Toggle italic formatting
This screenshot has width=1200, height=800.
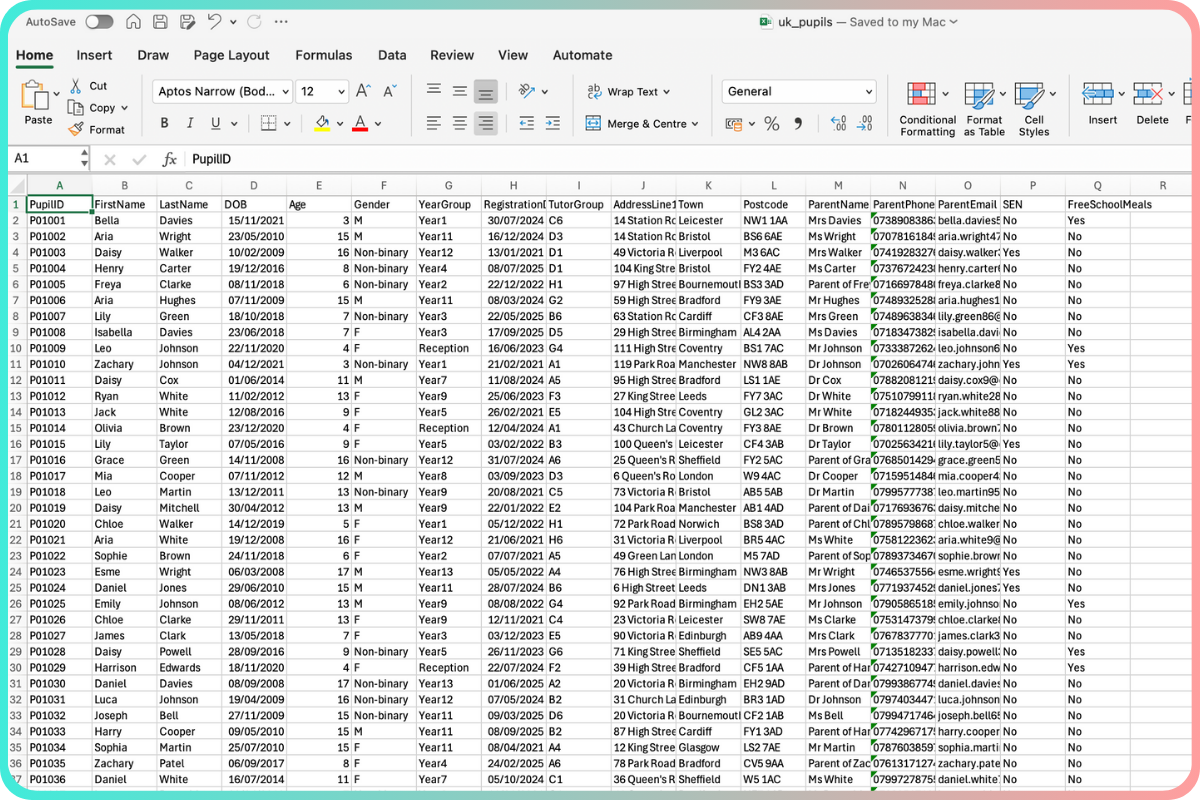190,124
